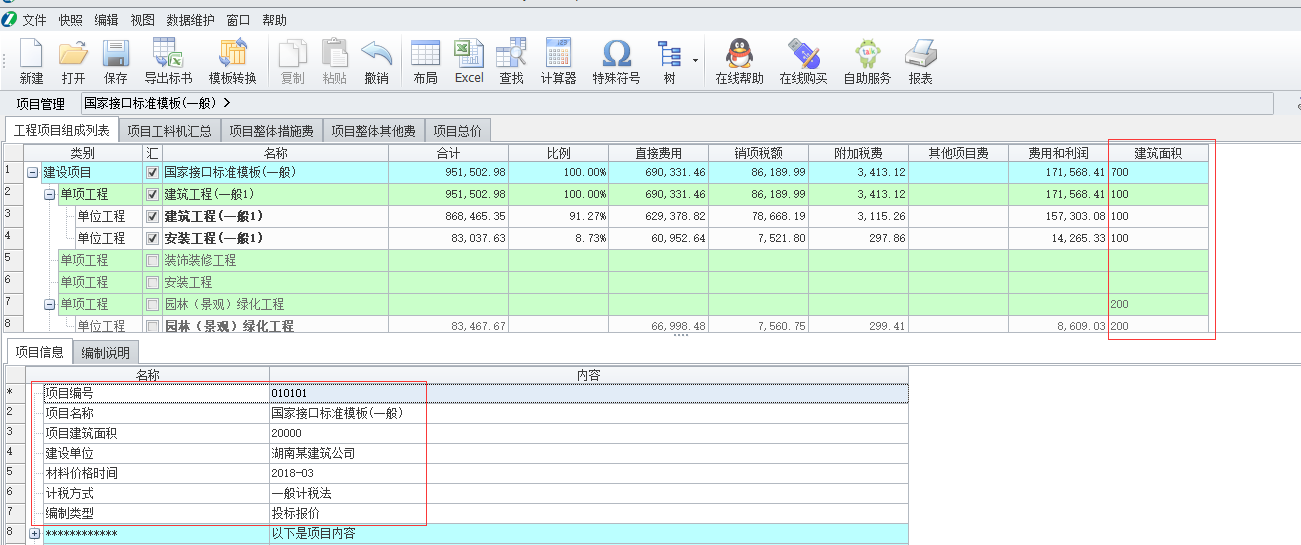Uncheck the 建设项目 row checkbox
The image size is (1301, 545).
click(152, 173)
